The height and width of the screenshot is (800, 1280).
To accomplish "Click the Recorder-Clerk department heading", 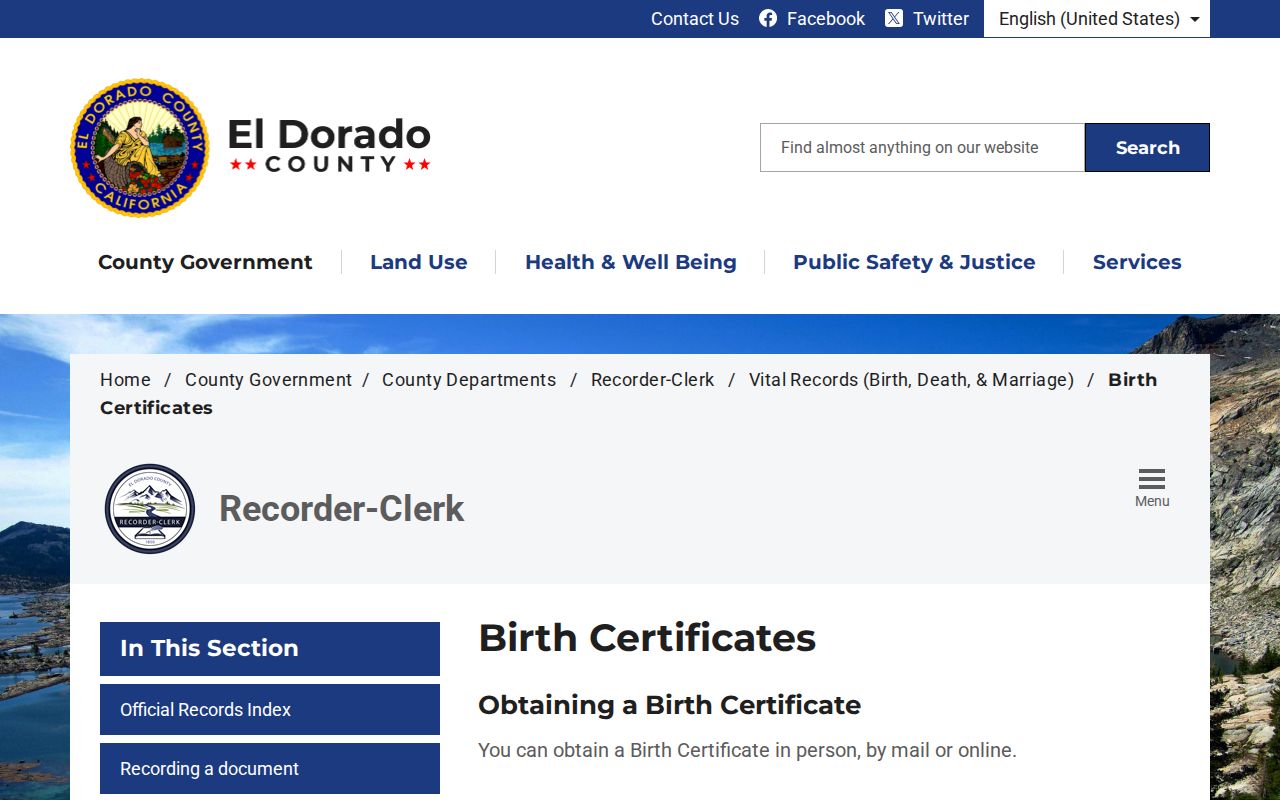I will 342,509.
